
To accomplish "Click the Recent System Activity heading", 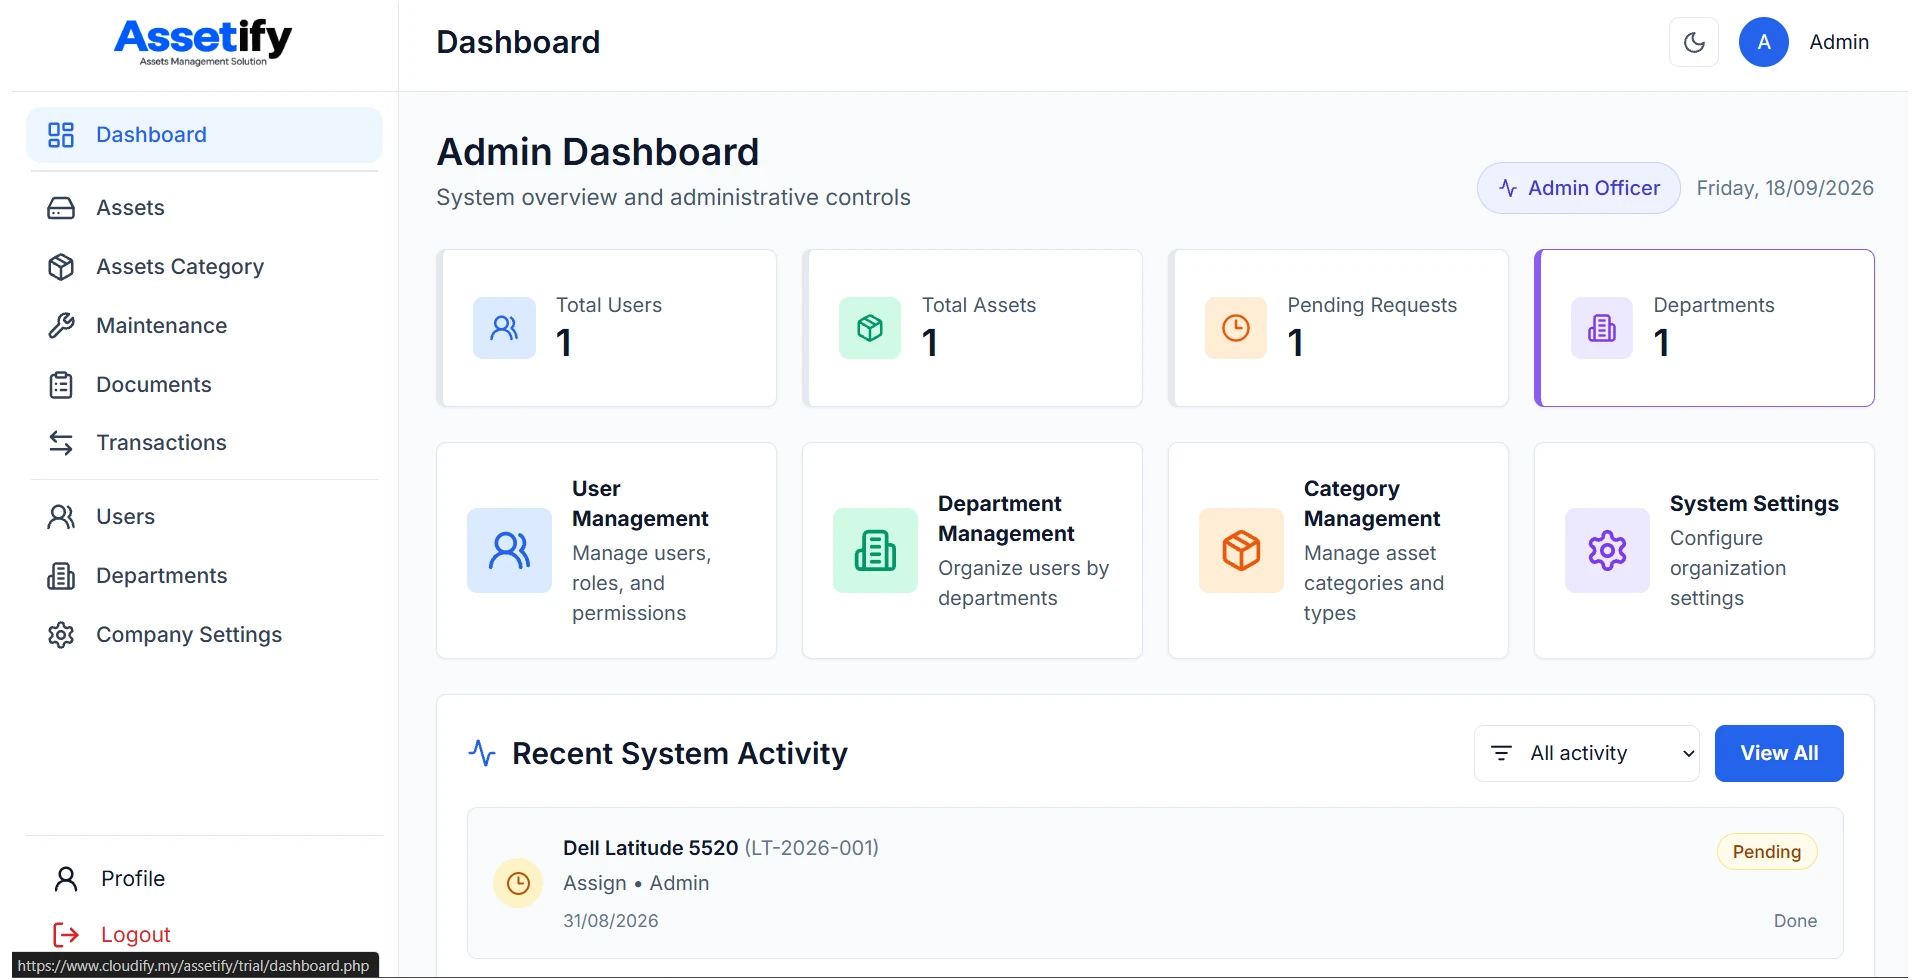I will click(x=679, y=754).
